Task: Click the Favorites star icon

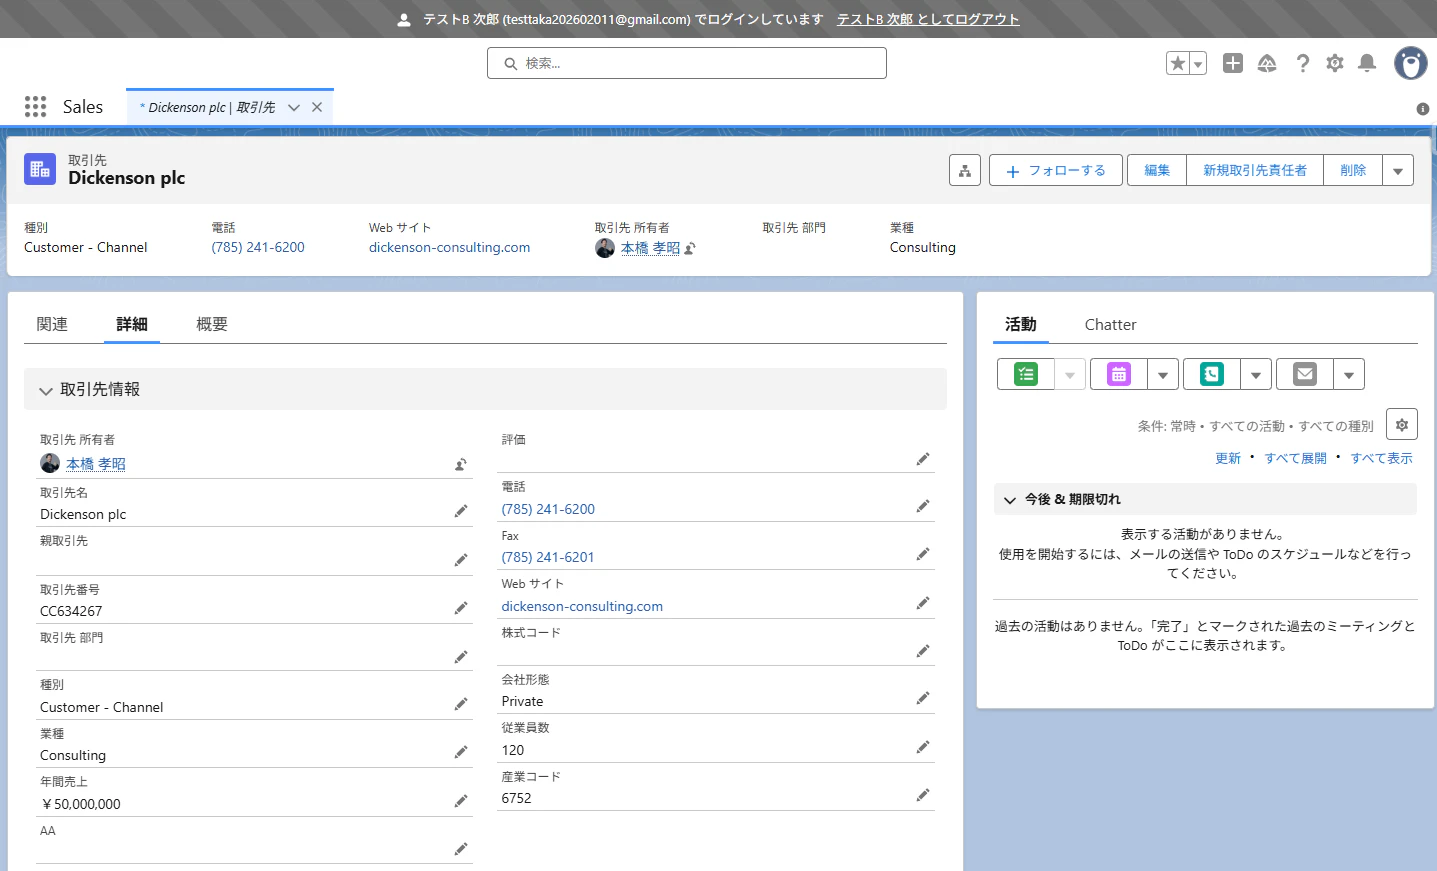Action: point(1178,64)
